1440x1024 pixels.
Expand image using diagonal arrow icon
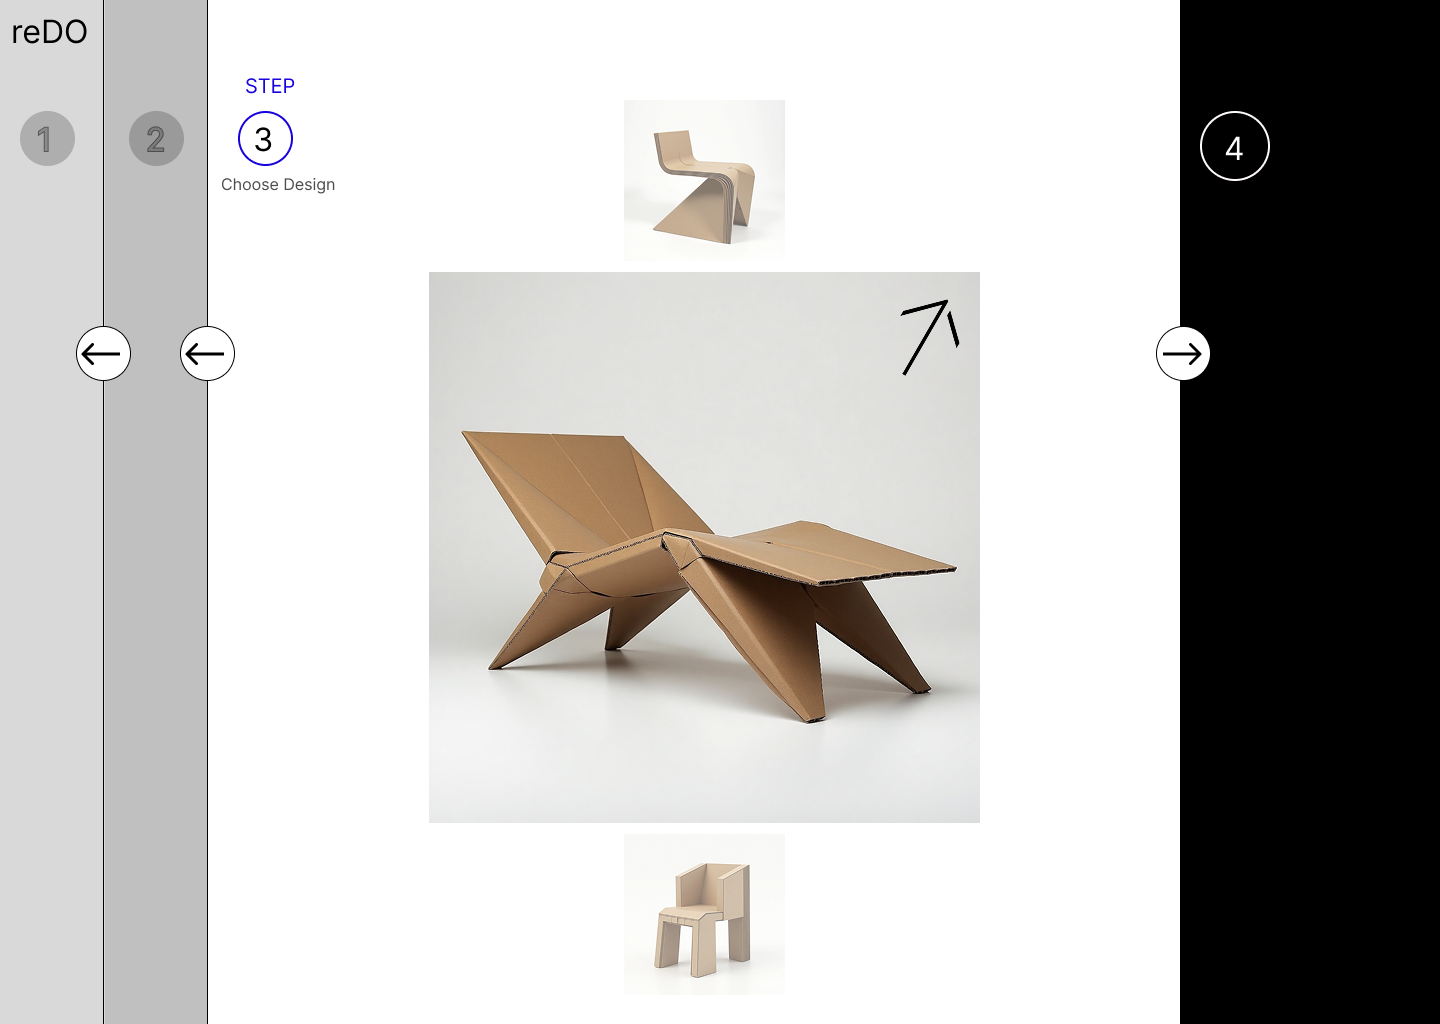(x=930, y=337)
